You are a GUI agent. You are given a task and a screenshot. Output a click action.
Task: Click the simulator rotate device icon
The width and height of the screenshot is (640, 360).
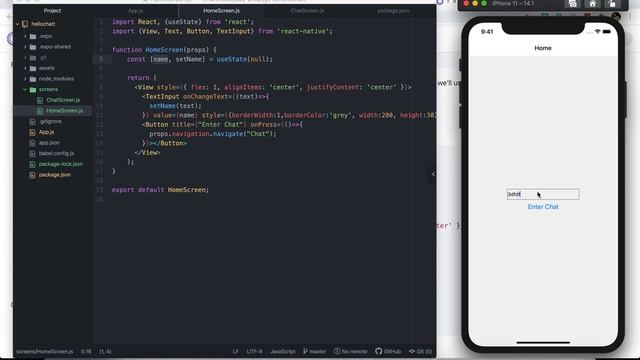click(612, 4)
